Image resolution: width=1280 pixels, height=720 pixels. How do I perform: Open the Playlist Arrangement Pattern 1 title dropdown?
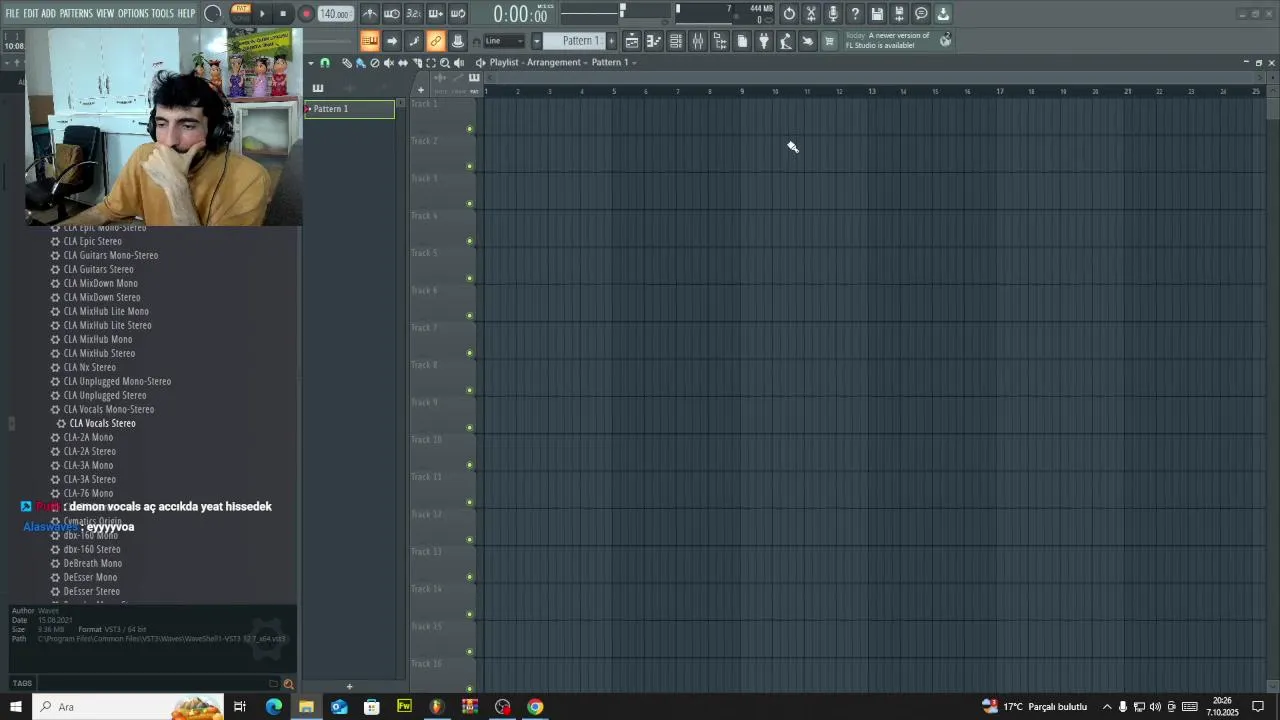point(564,62)
